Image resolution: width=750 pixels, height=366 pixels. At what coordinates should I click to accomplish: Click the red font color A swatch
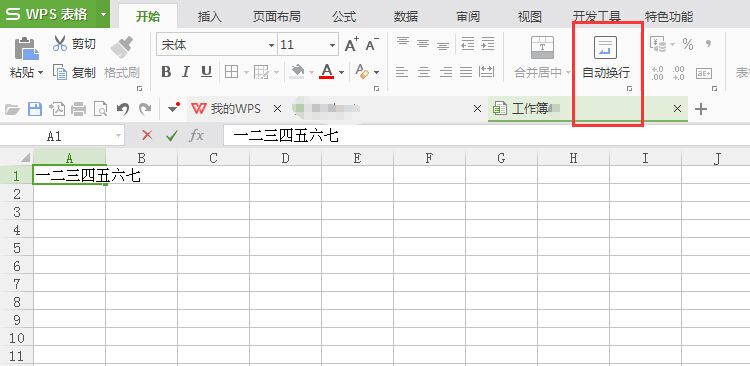327,72
